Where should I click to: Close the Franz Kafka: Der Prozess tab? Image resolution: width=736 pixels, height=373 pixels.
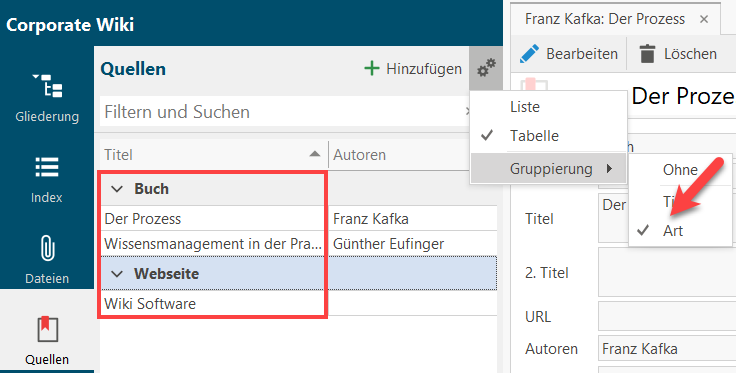[704, 19]
